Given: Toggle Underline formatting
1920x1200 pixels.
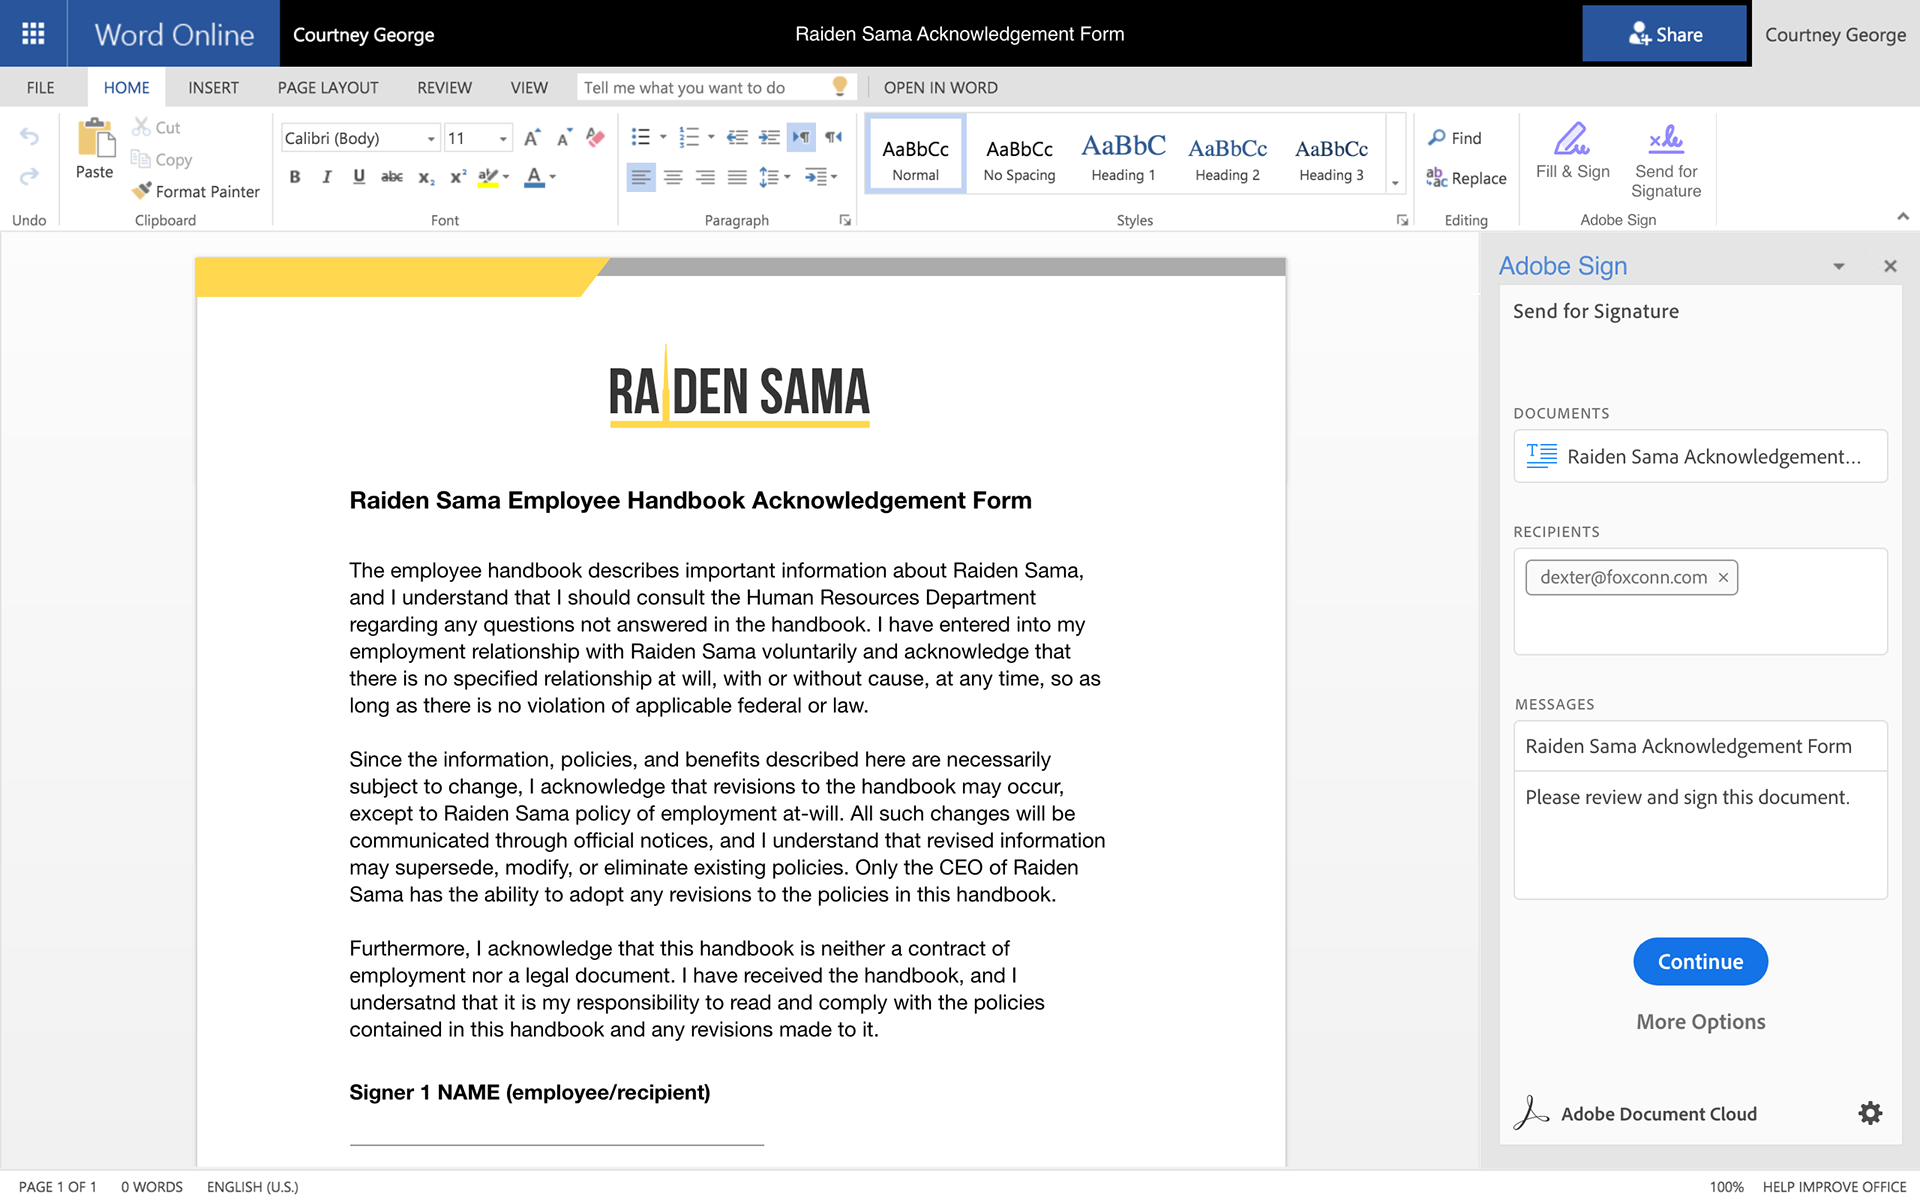Looking at the screenshot, I should pos(359,177).
